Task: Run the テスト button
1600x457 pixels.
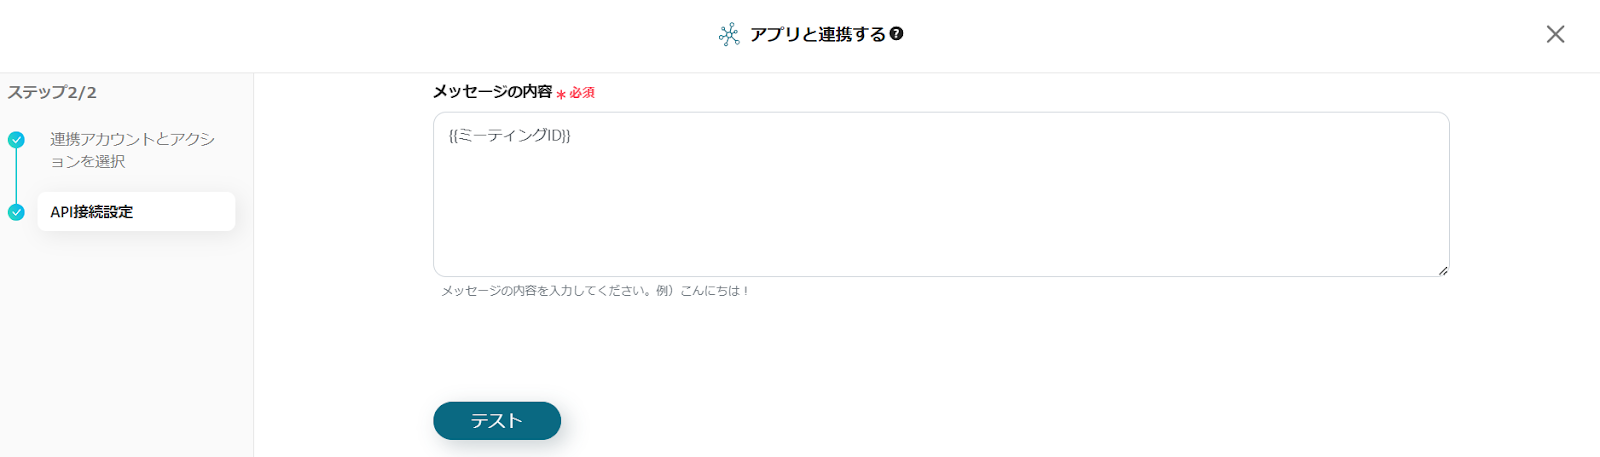Action: coord(497,421)
